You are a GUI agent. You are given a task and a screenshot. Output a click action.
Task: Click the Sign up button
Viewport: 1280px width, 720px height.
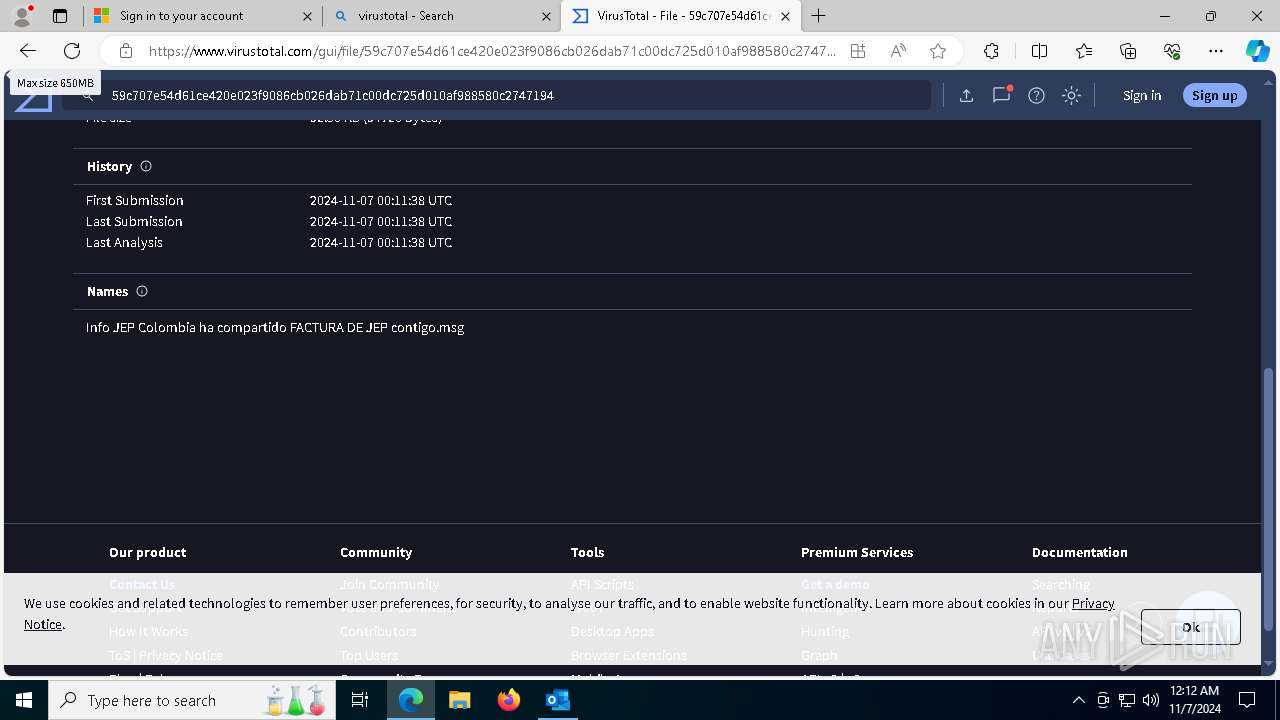pyautogui.click(x=1215, y=95)
